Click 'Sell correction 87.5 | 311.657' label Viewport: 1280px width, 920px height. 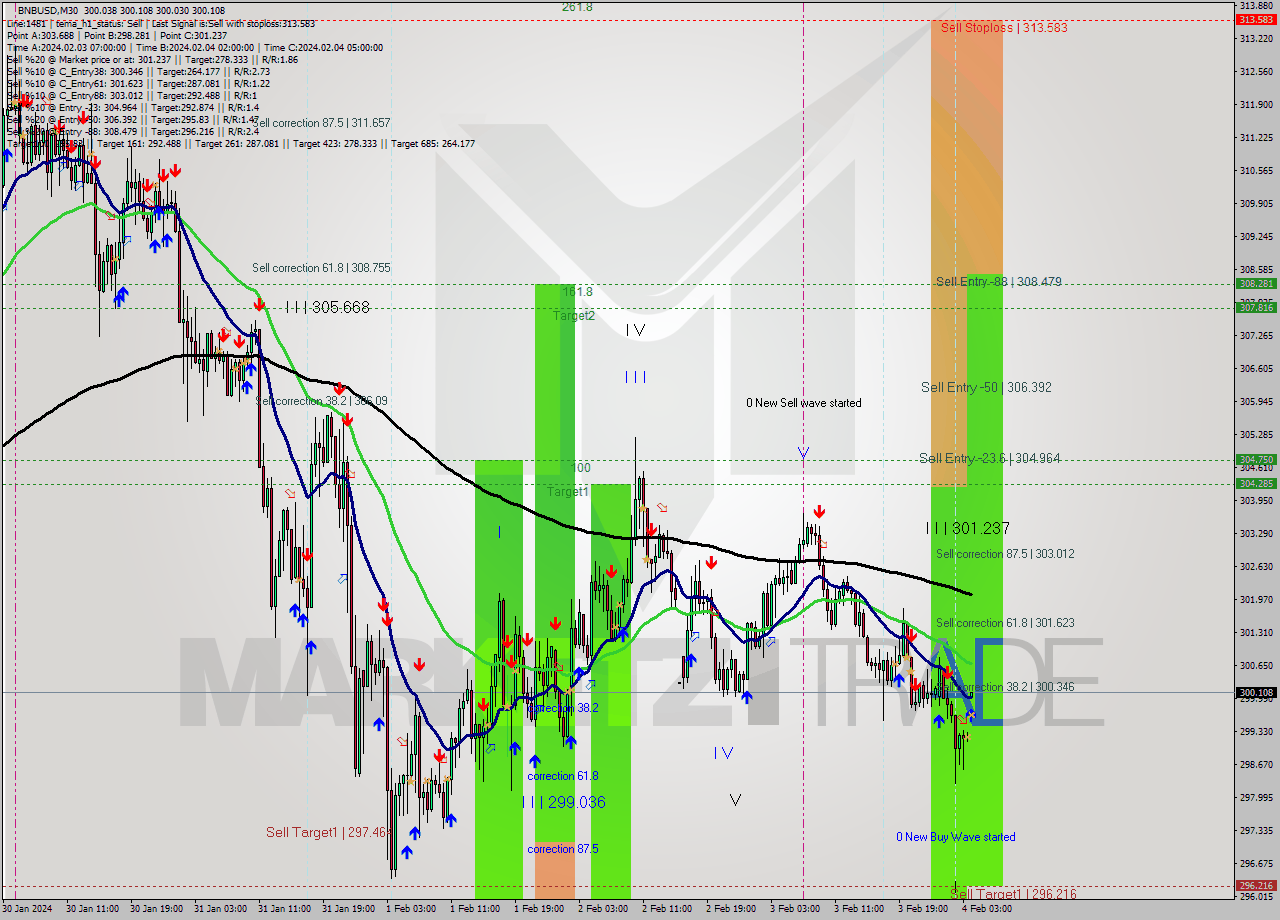tap(321, 123)
